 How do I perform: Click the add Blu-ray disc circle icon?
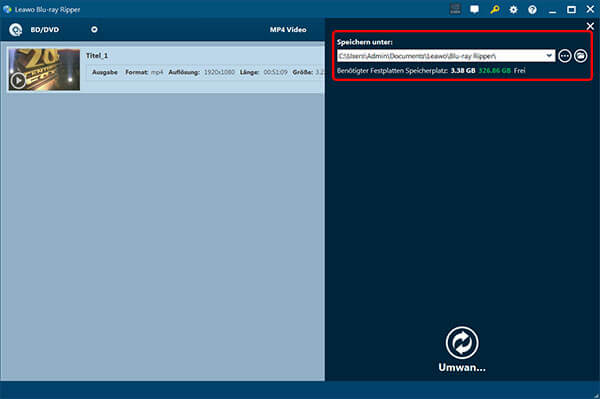point(94,29)
